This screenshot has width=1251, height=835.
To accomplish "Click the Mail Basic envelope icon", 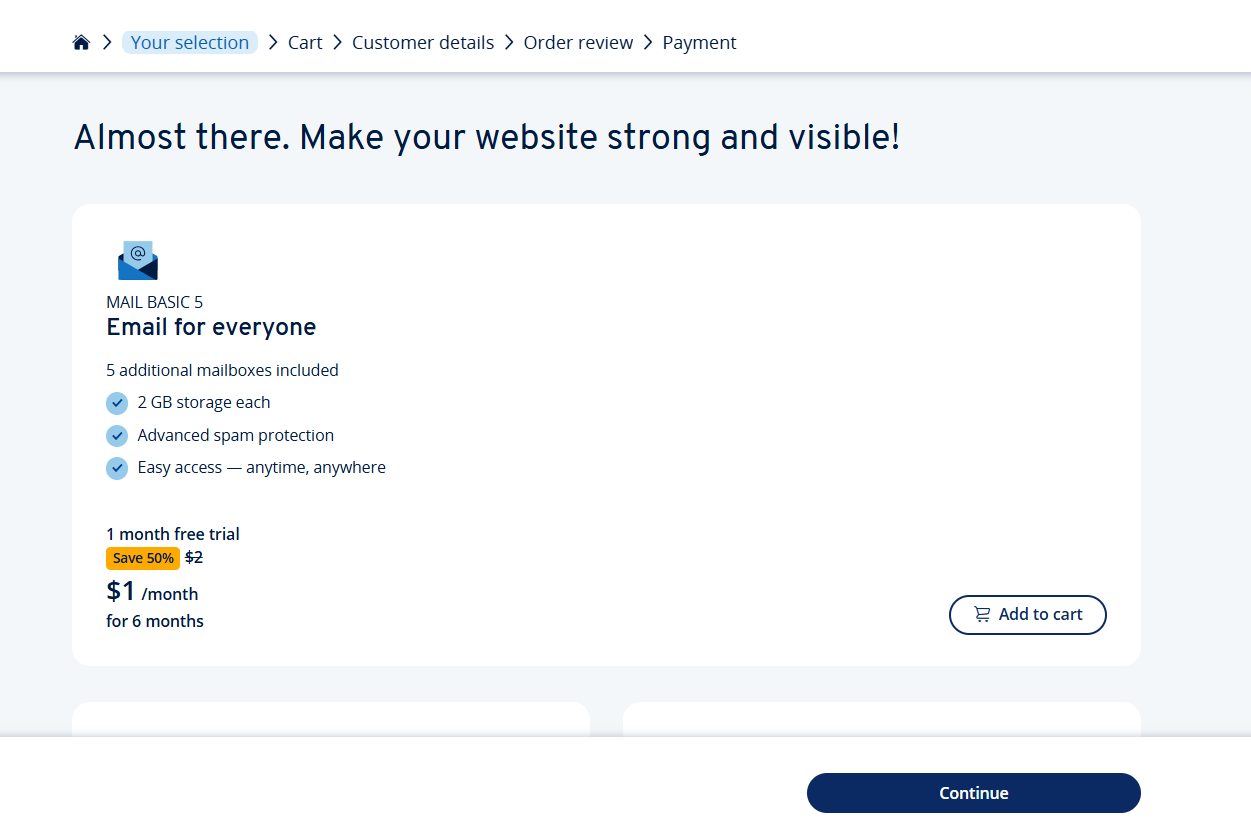I will coord(138,260).
